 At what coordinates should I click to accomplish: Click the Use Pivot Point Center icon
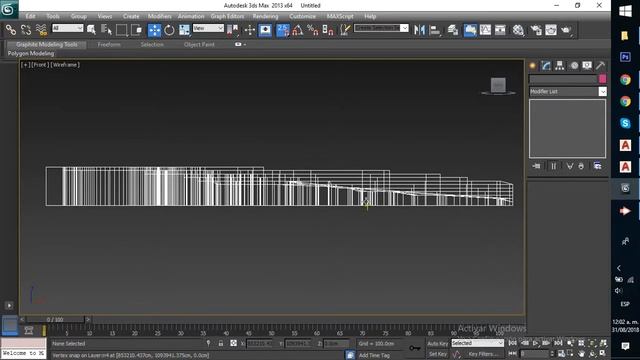click(x=232, y=30)
